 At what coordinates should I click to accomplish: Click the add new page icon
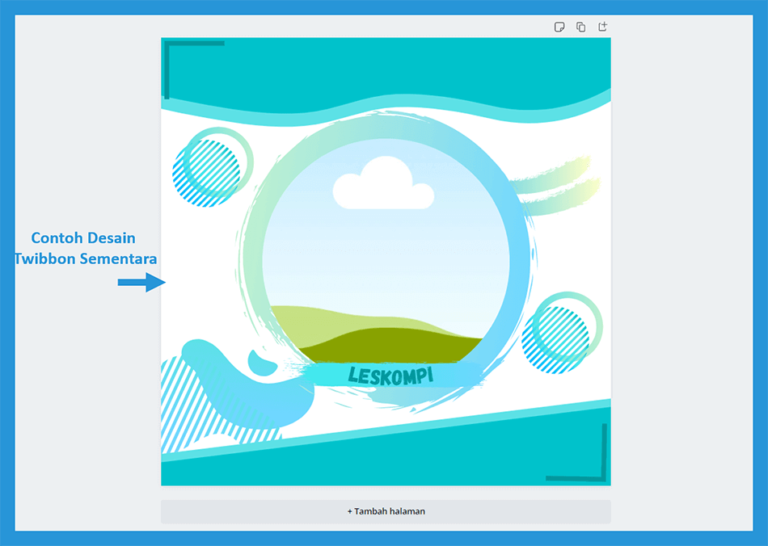coord(602,26)
